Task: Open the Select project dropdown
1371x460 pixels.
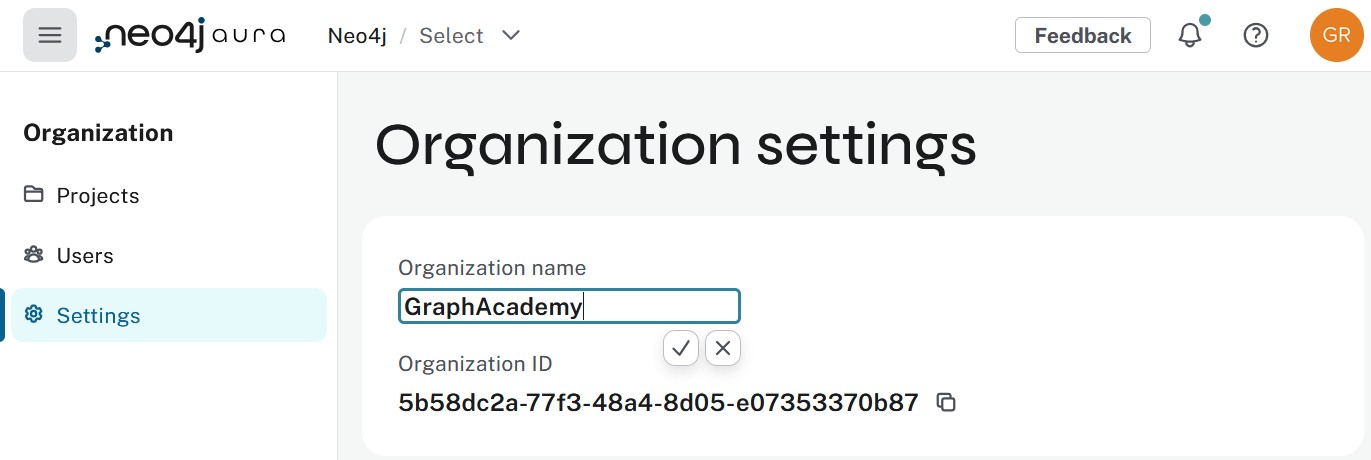Action: coord(452,36)
